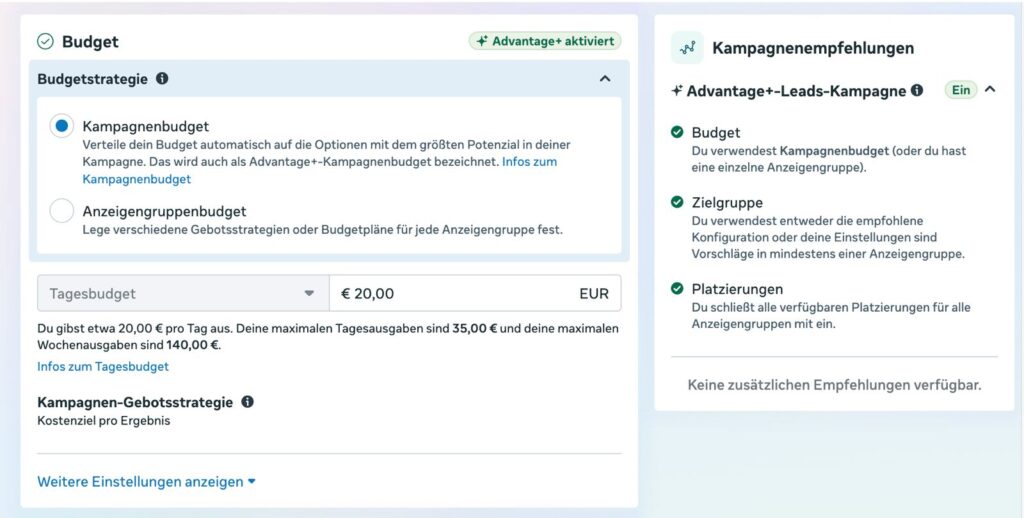The image size is (1024, 518).
Task: Open the Infos zum Tagesbudget link
Action: click(x=103, y=366)
